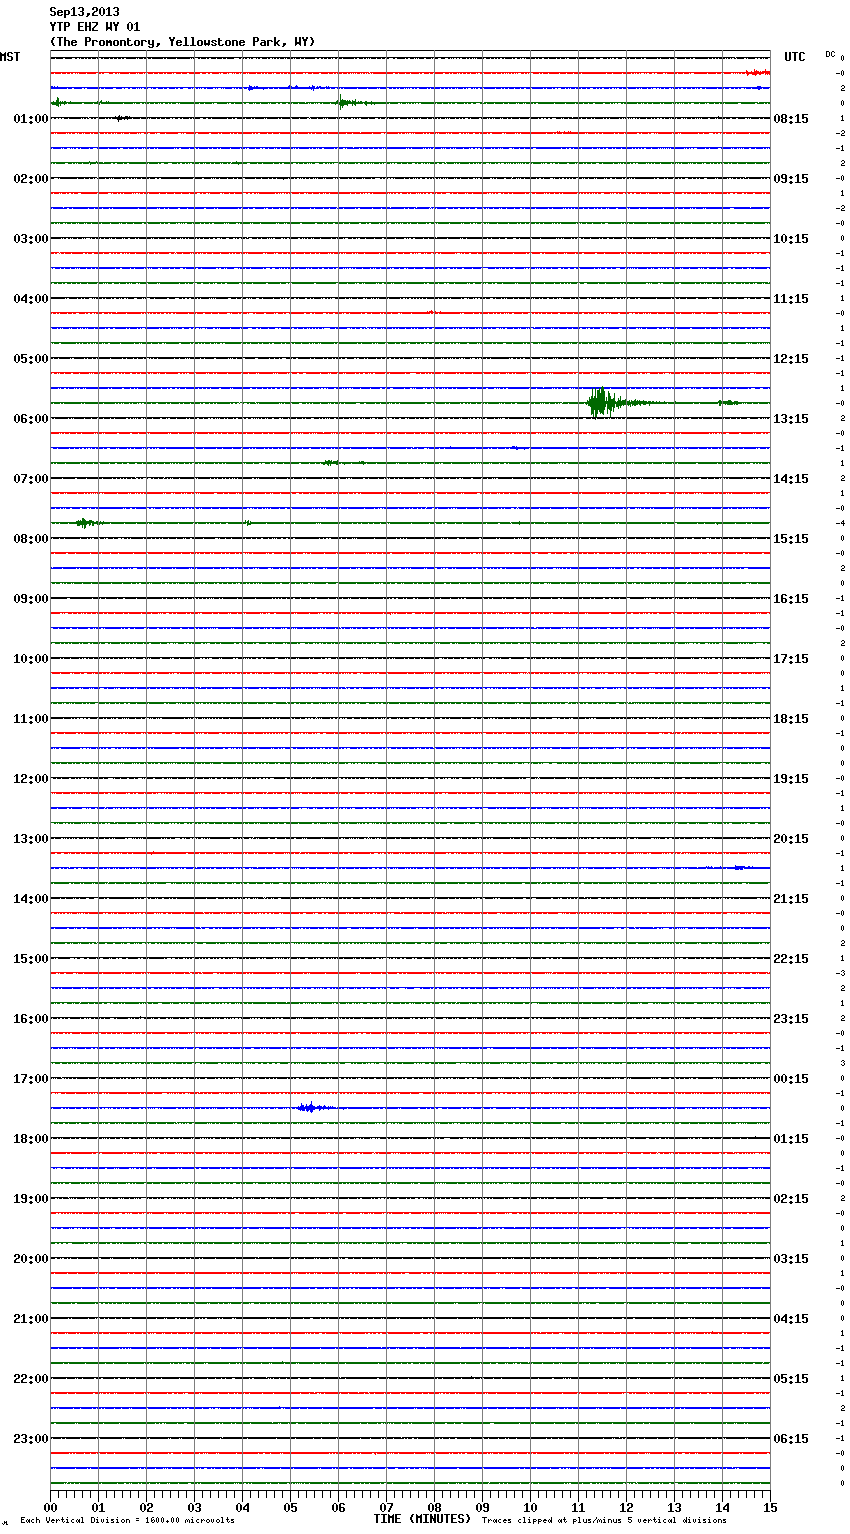Select the 02:00 MST time label
Viewport: 850px width, 1534px height.
point(31,179)
